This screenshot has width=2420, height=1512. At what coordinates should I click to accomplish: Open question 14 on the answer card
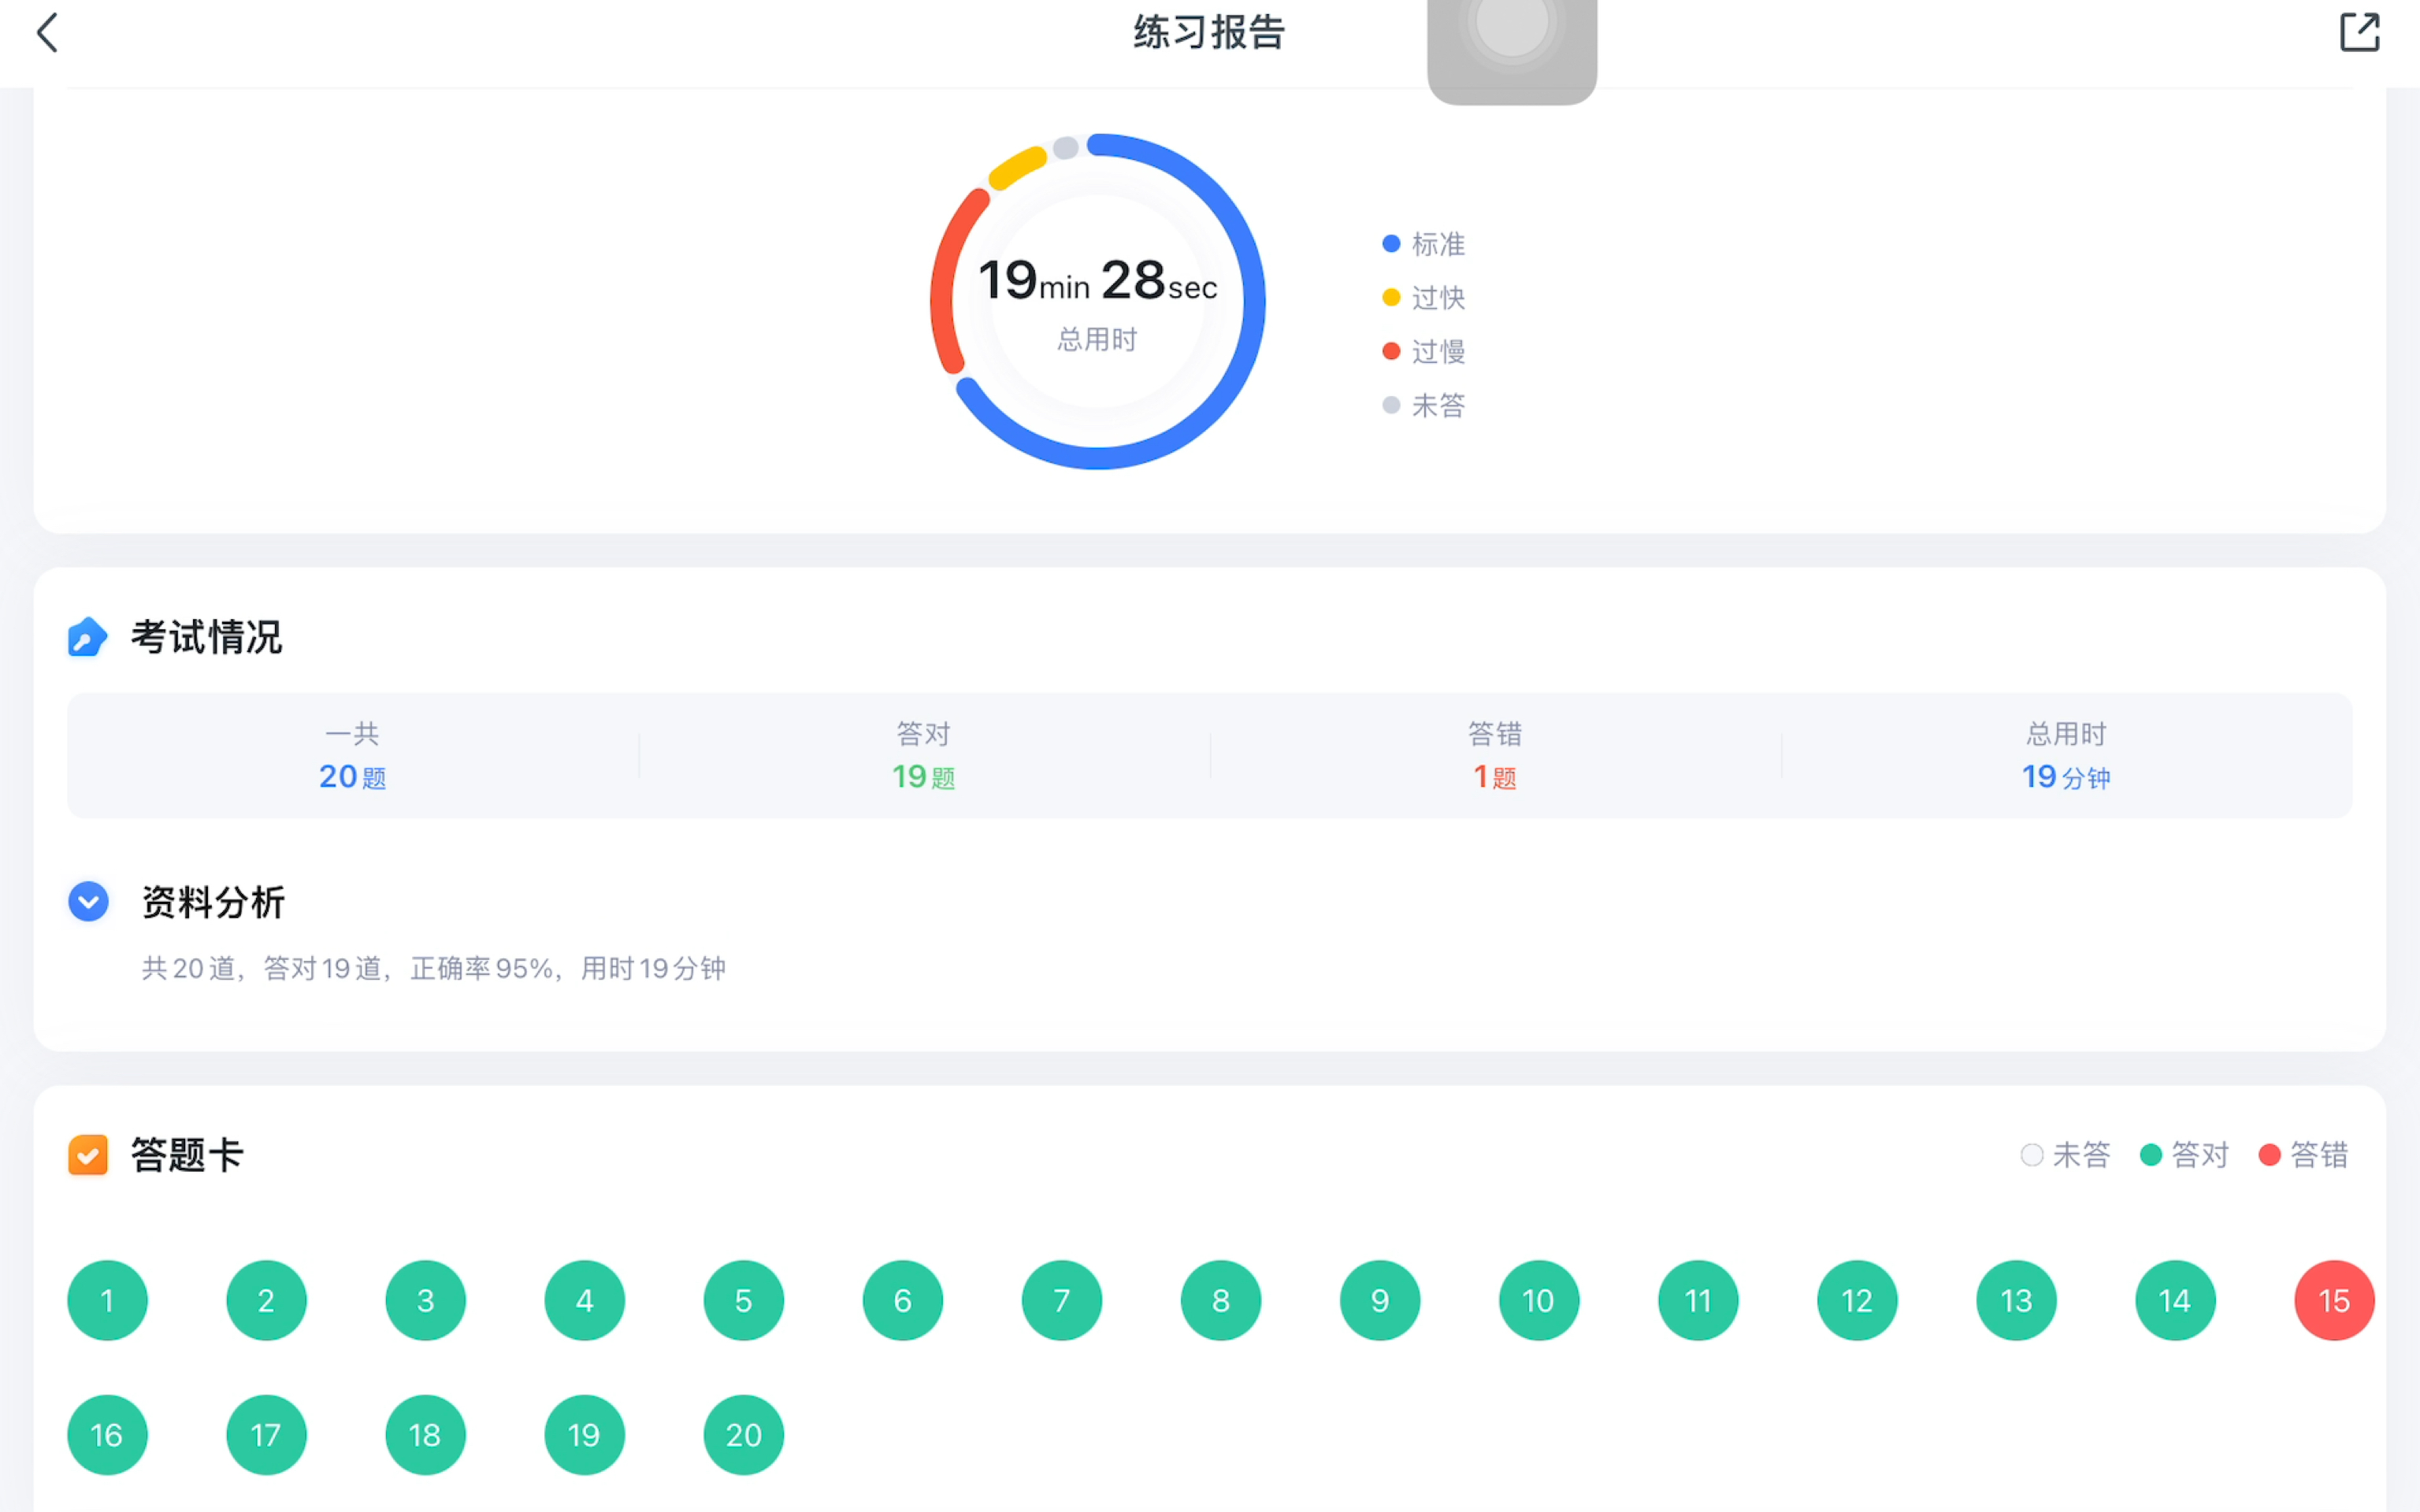point(2175,1300)
